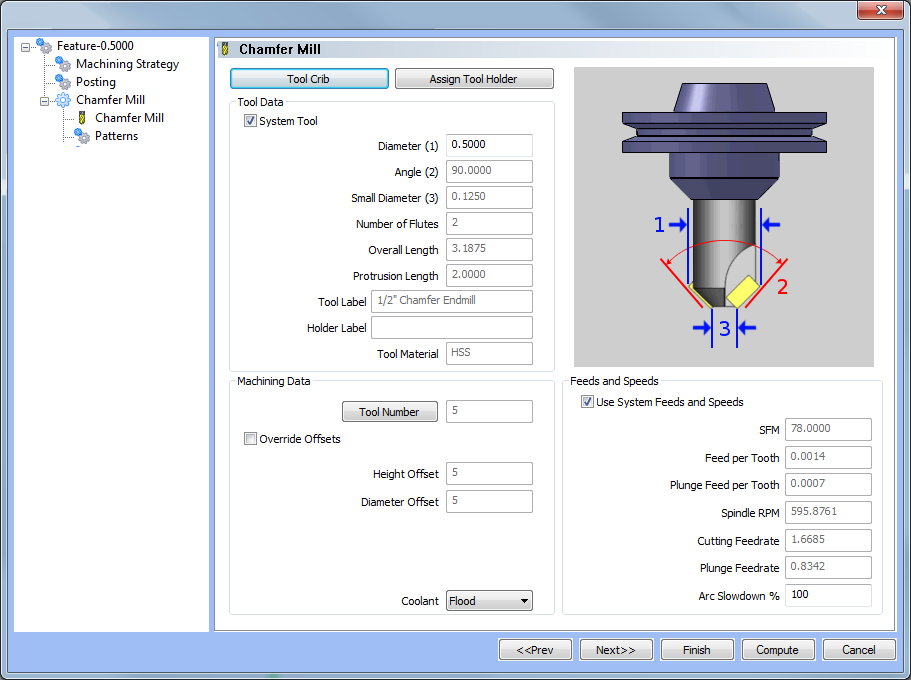Click the Overall Length field
The width and height of the screenshot is (911, 680).
pyautogui.click(x=489, y=249)
